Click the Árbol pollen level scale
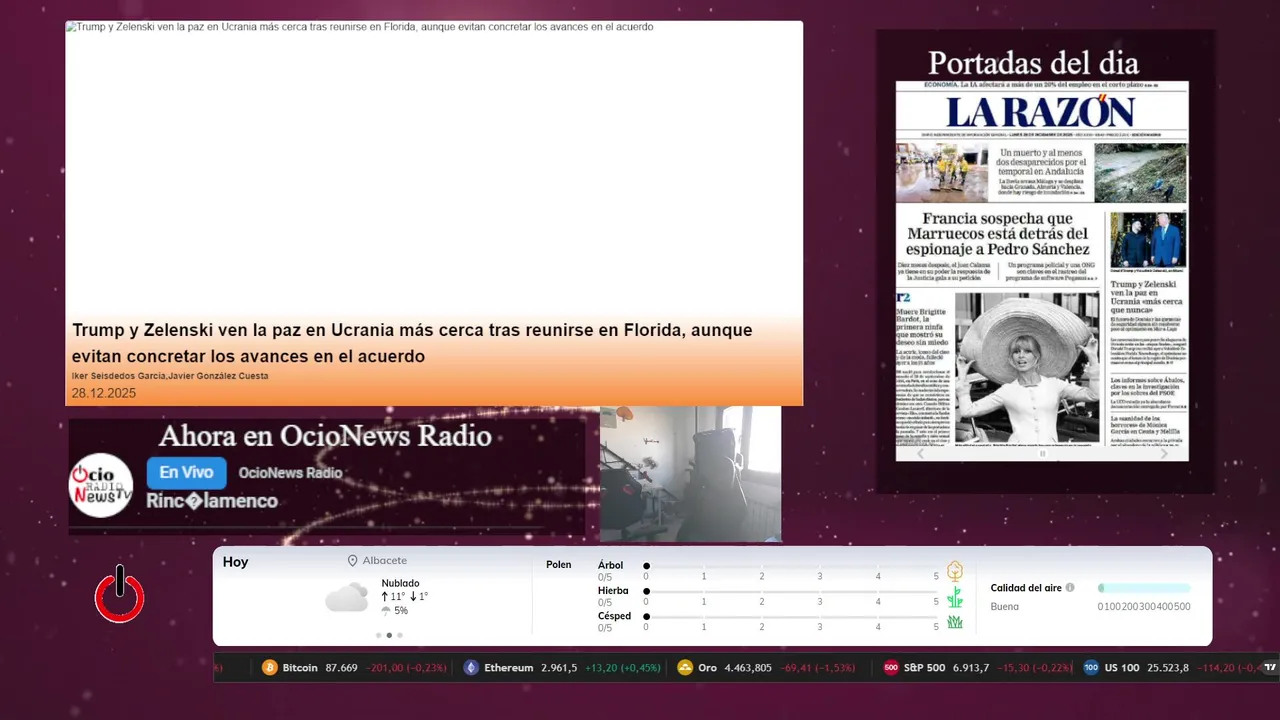Image resolution: width=1280 pixels, height=720 pixels. pos(792,571)
